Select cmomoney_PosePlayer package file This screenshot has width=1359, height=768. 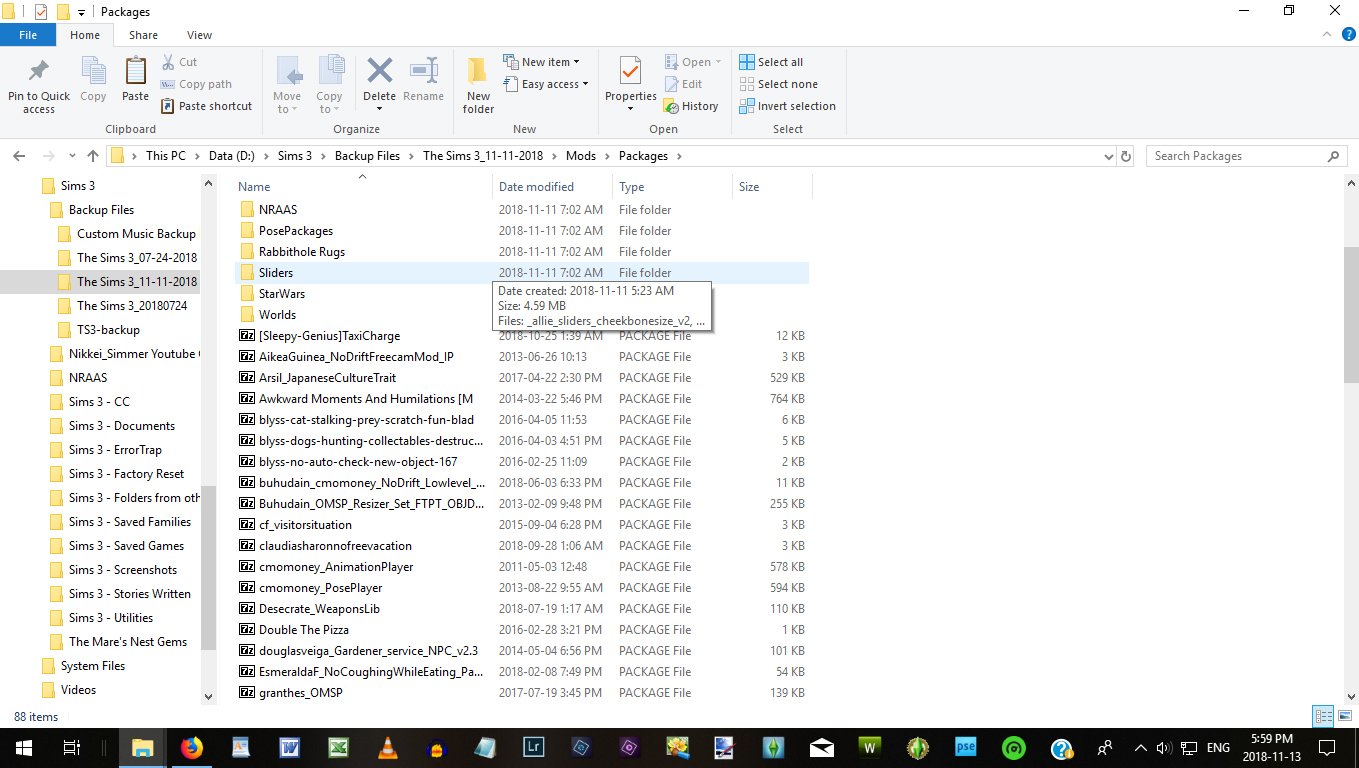click(522, 588)
